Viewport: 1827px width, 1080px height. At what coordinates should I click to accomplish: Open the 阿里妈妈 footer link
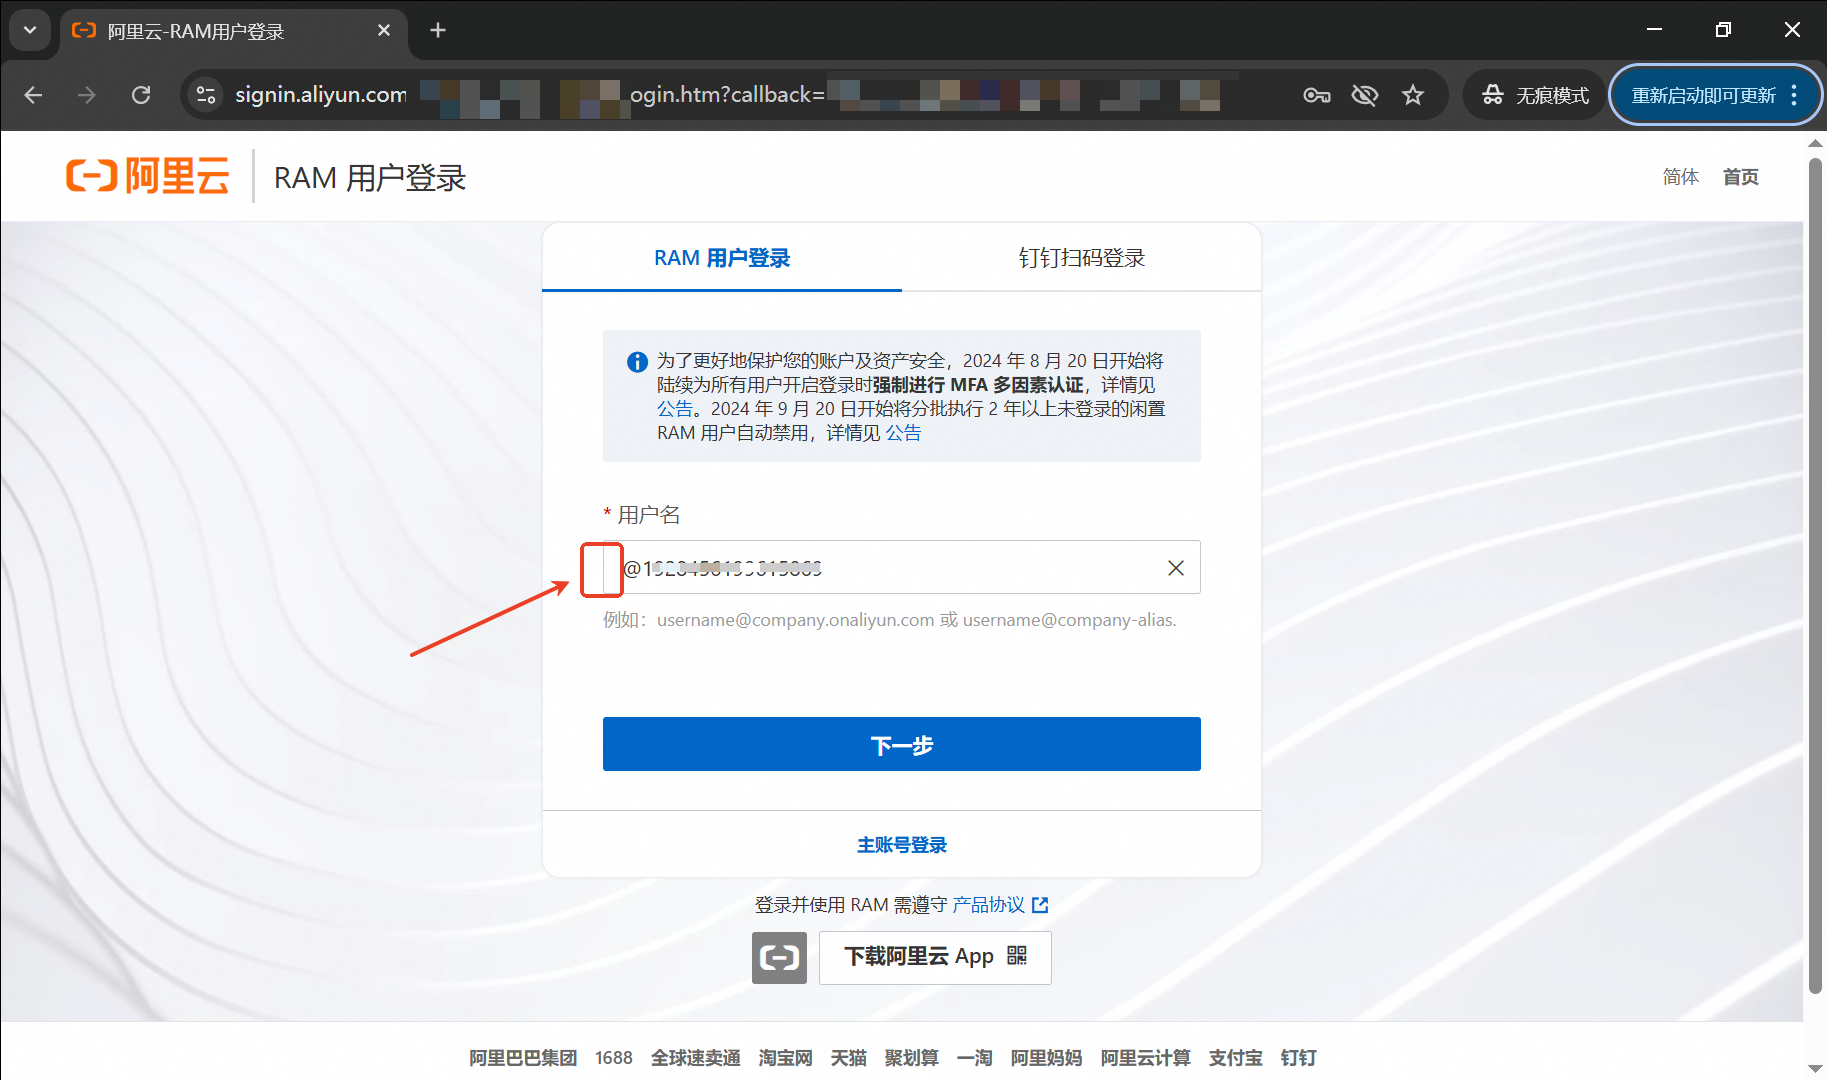[1047, 1058]
